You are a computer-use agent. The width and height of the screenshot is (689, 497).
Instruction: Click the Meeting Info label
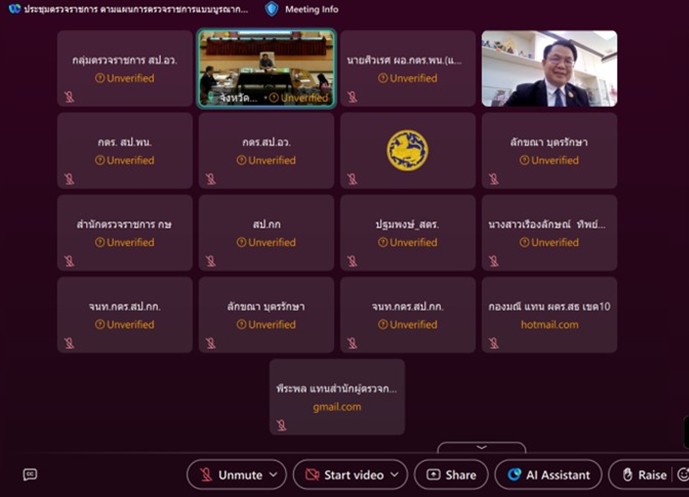point(312,9)
